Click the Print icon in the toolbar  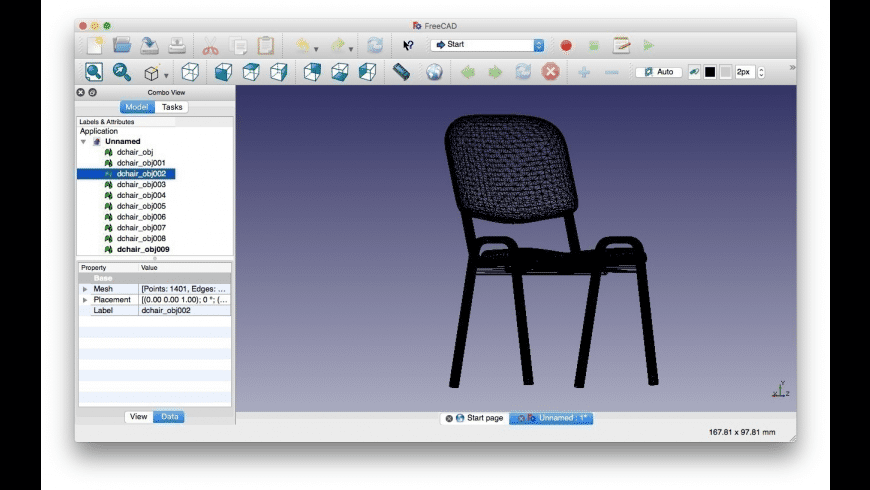pos(177,45)
